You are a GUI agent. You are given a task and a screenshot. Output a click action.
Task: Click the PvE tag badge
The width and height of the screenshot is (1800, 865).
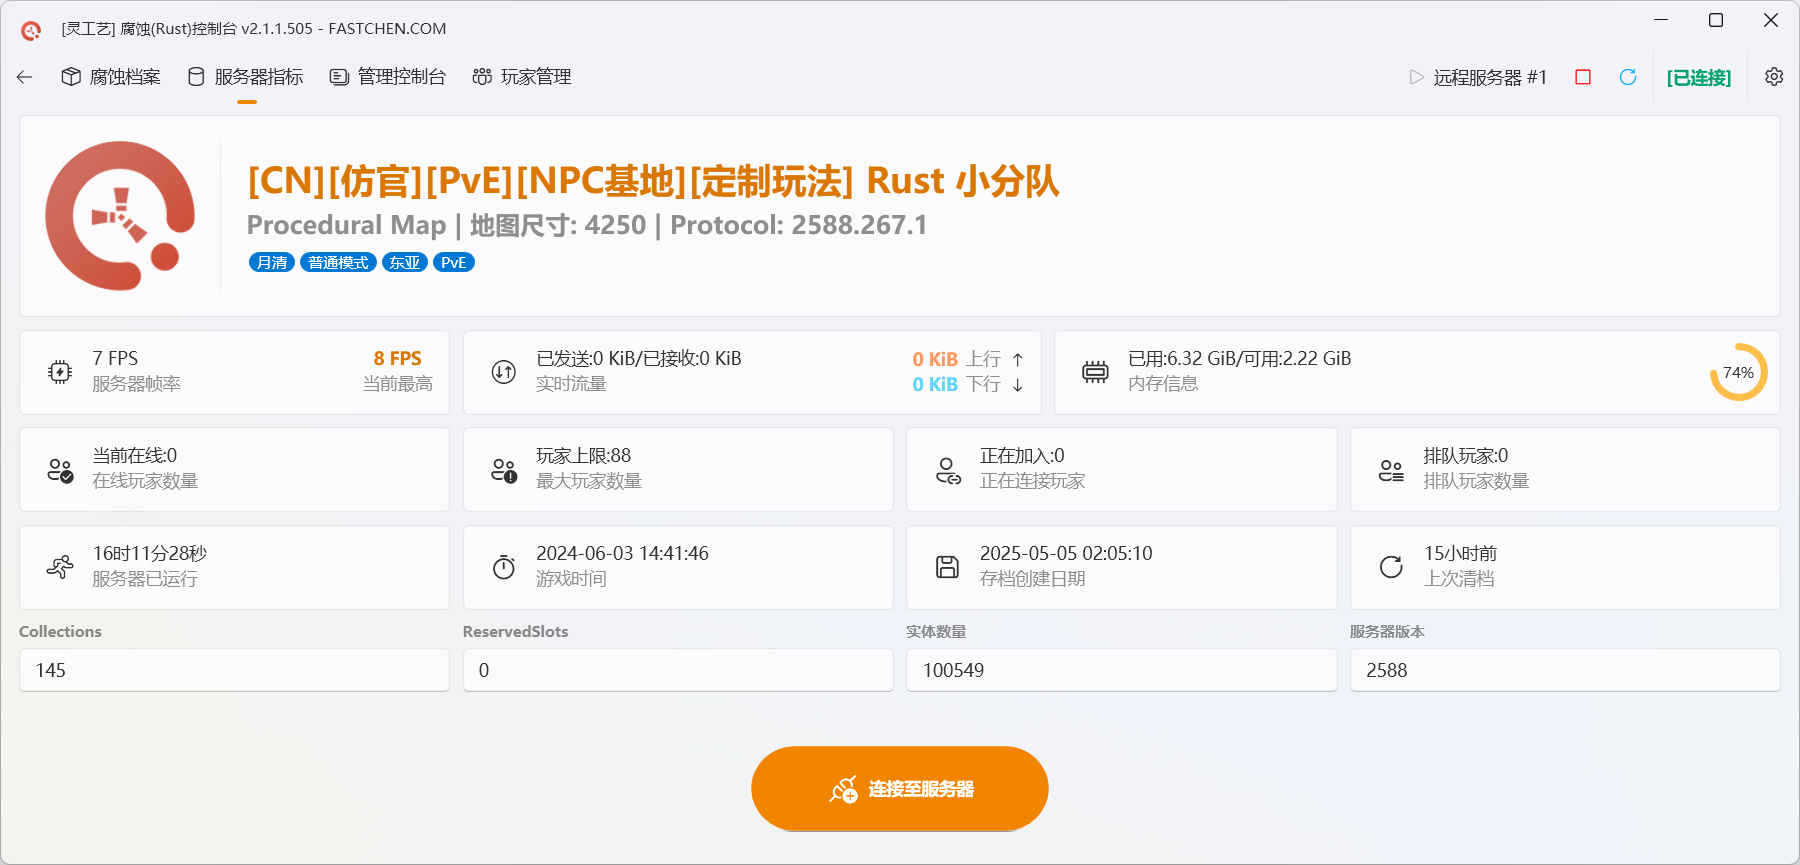(x=454, y=262)
